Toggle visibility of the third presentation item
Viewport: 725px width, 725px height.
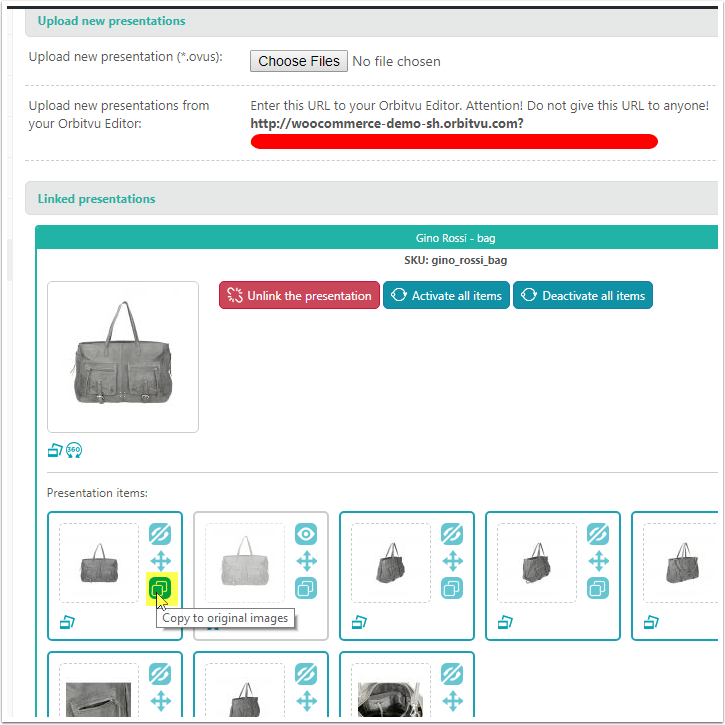(x=452, y=534)
